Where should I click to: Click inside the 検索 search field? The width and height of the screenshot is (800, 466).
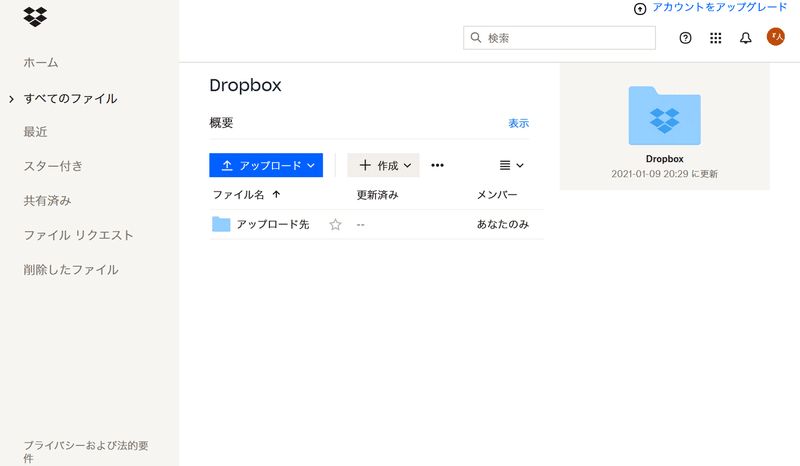pos(559,38)
